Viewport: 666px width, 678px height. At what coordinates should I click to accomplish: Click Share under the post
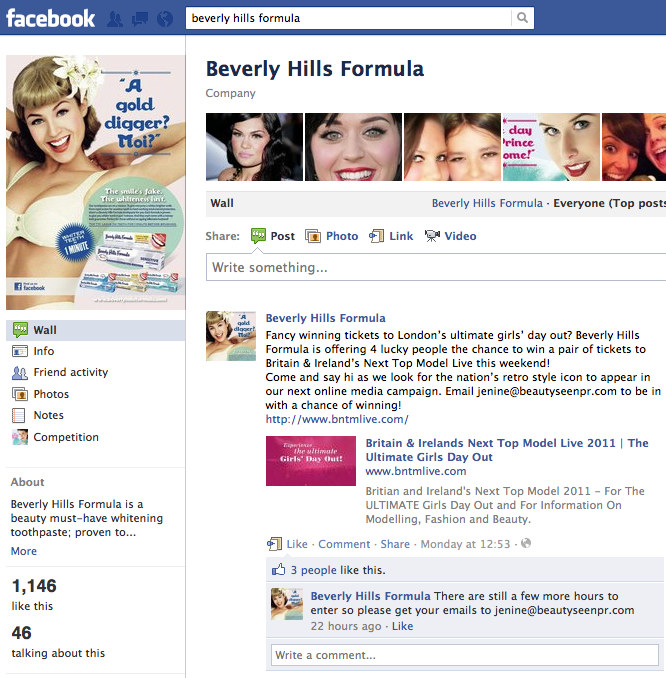(x=395, y=544)
